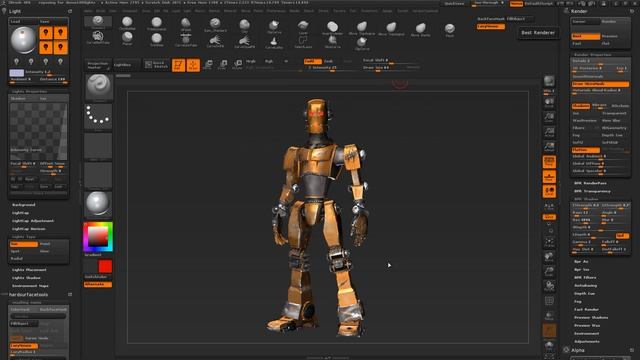Toggle the Zadd button

pyautogui.click(x=312, y=61)
